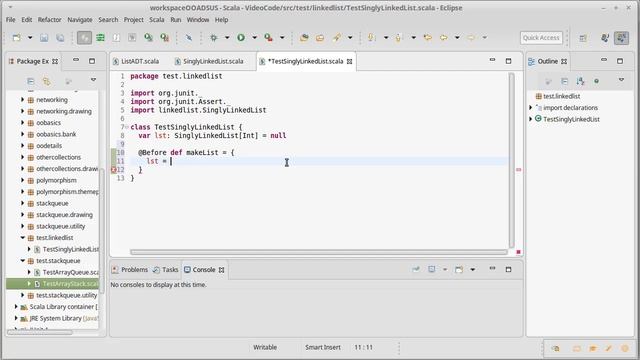Click the Run Last Tool icon with red toolbox
640x360 pixels.
point(268,38)
